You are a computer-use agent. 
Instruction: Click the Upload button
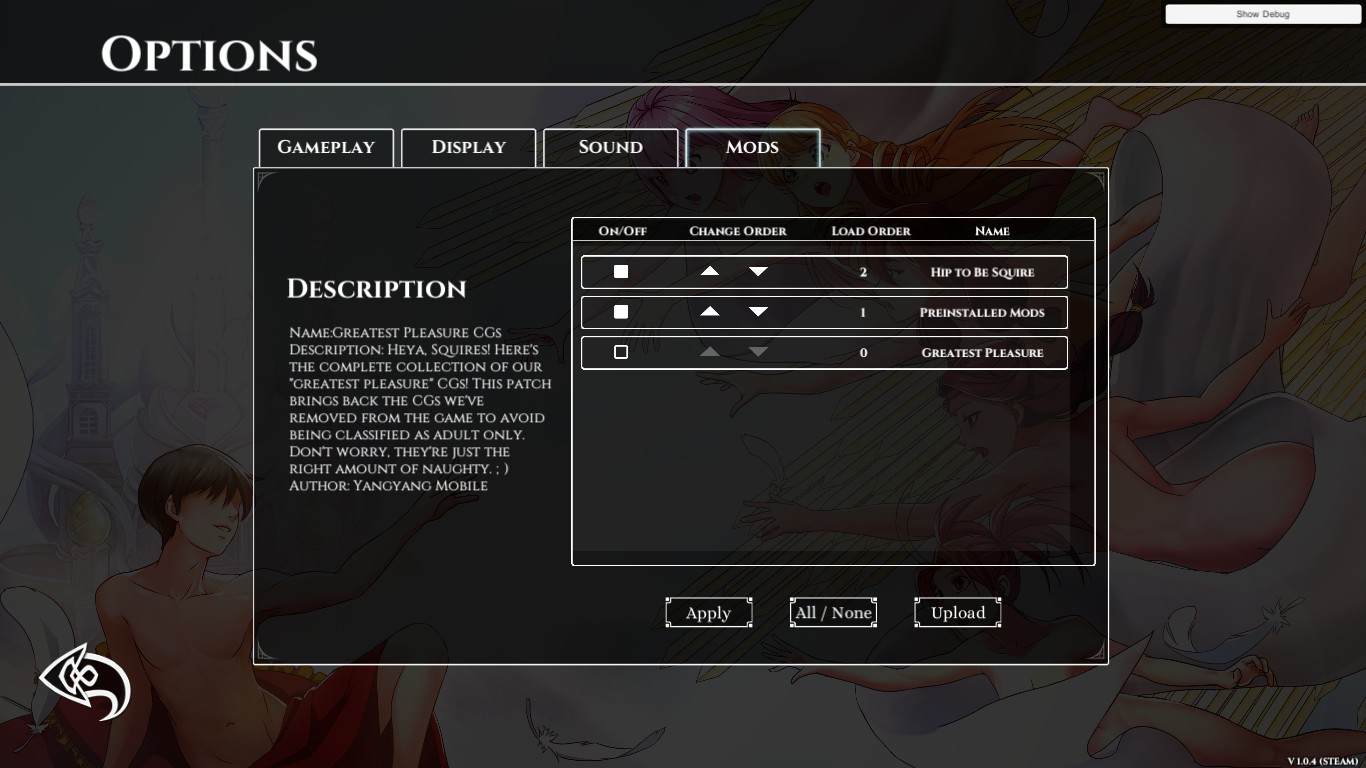pos(958,613)
